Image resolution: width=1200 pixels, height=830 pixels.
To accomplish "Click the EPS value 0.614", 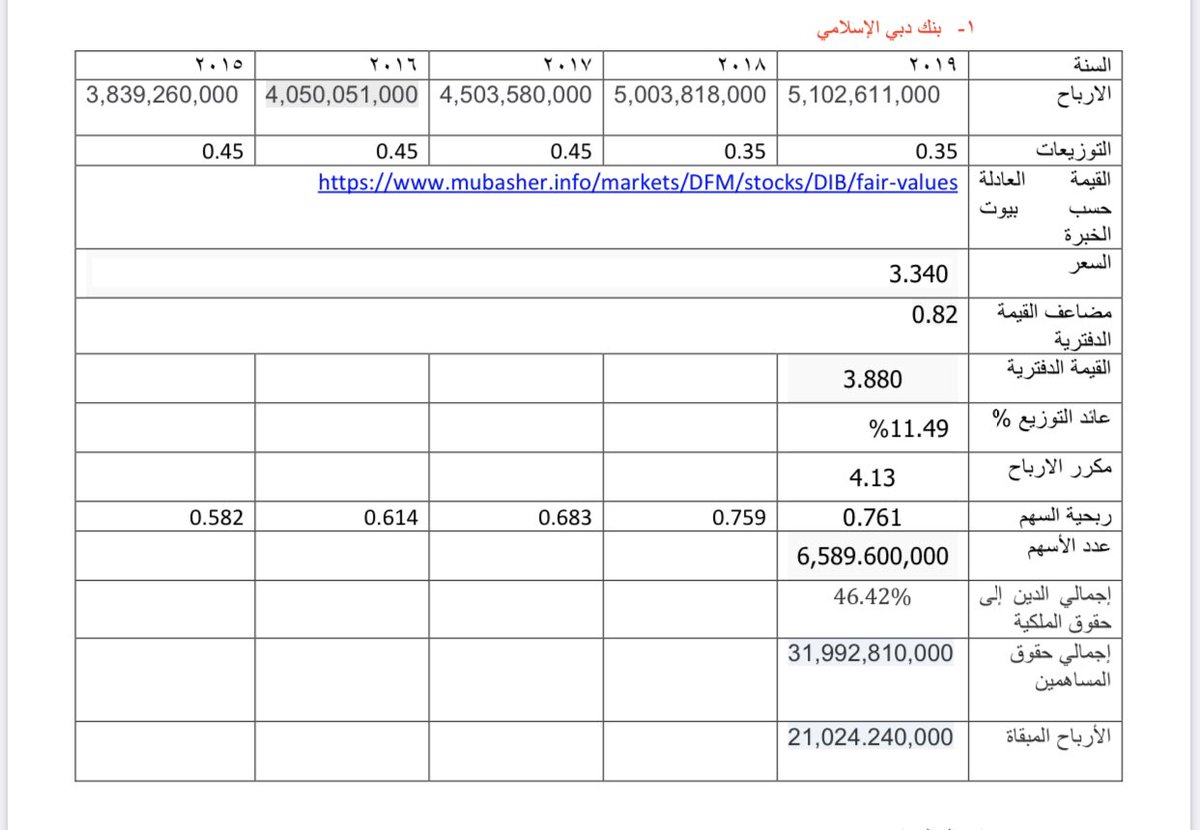I will pyautogui.click(x=391, y=517).
